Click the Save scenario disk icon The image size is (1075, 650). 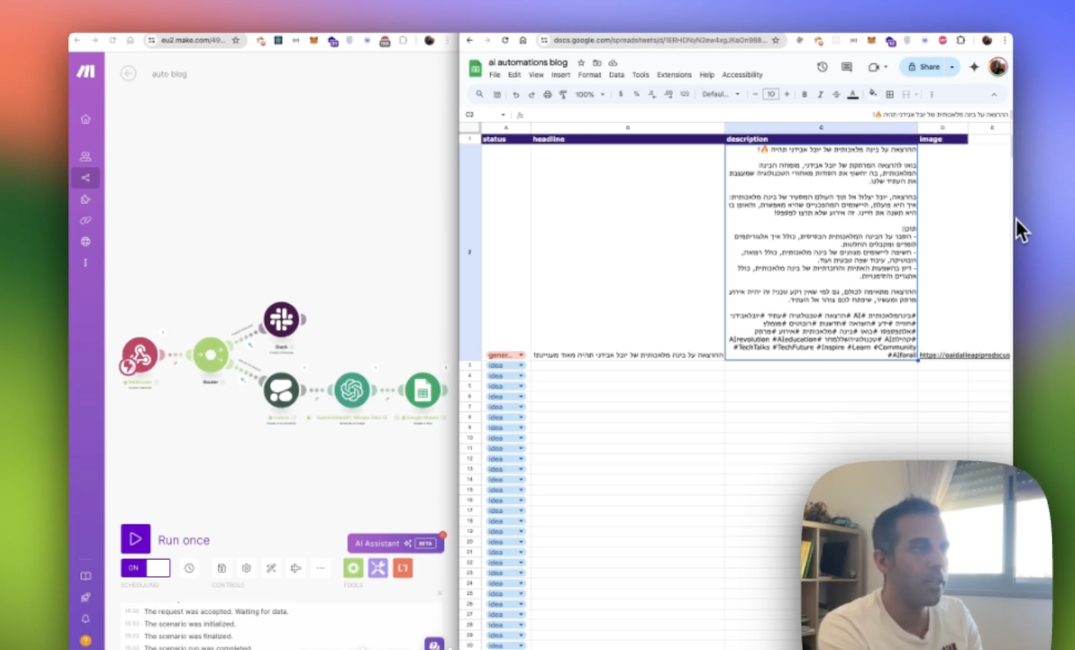[x=221, y=568]
